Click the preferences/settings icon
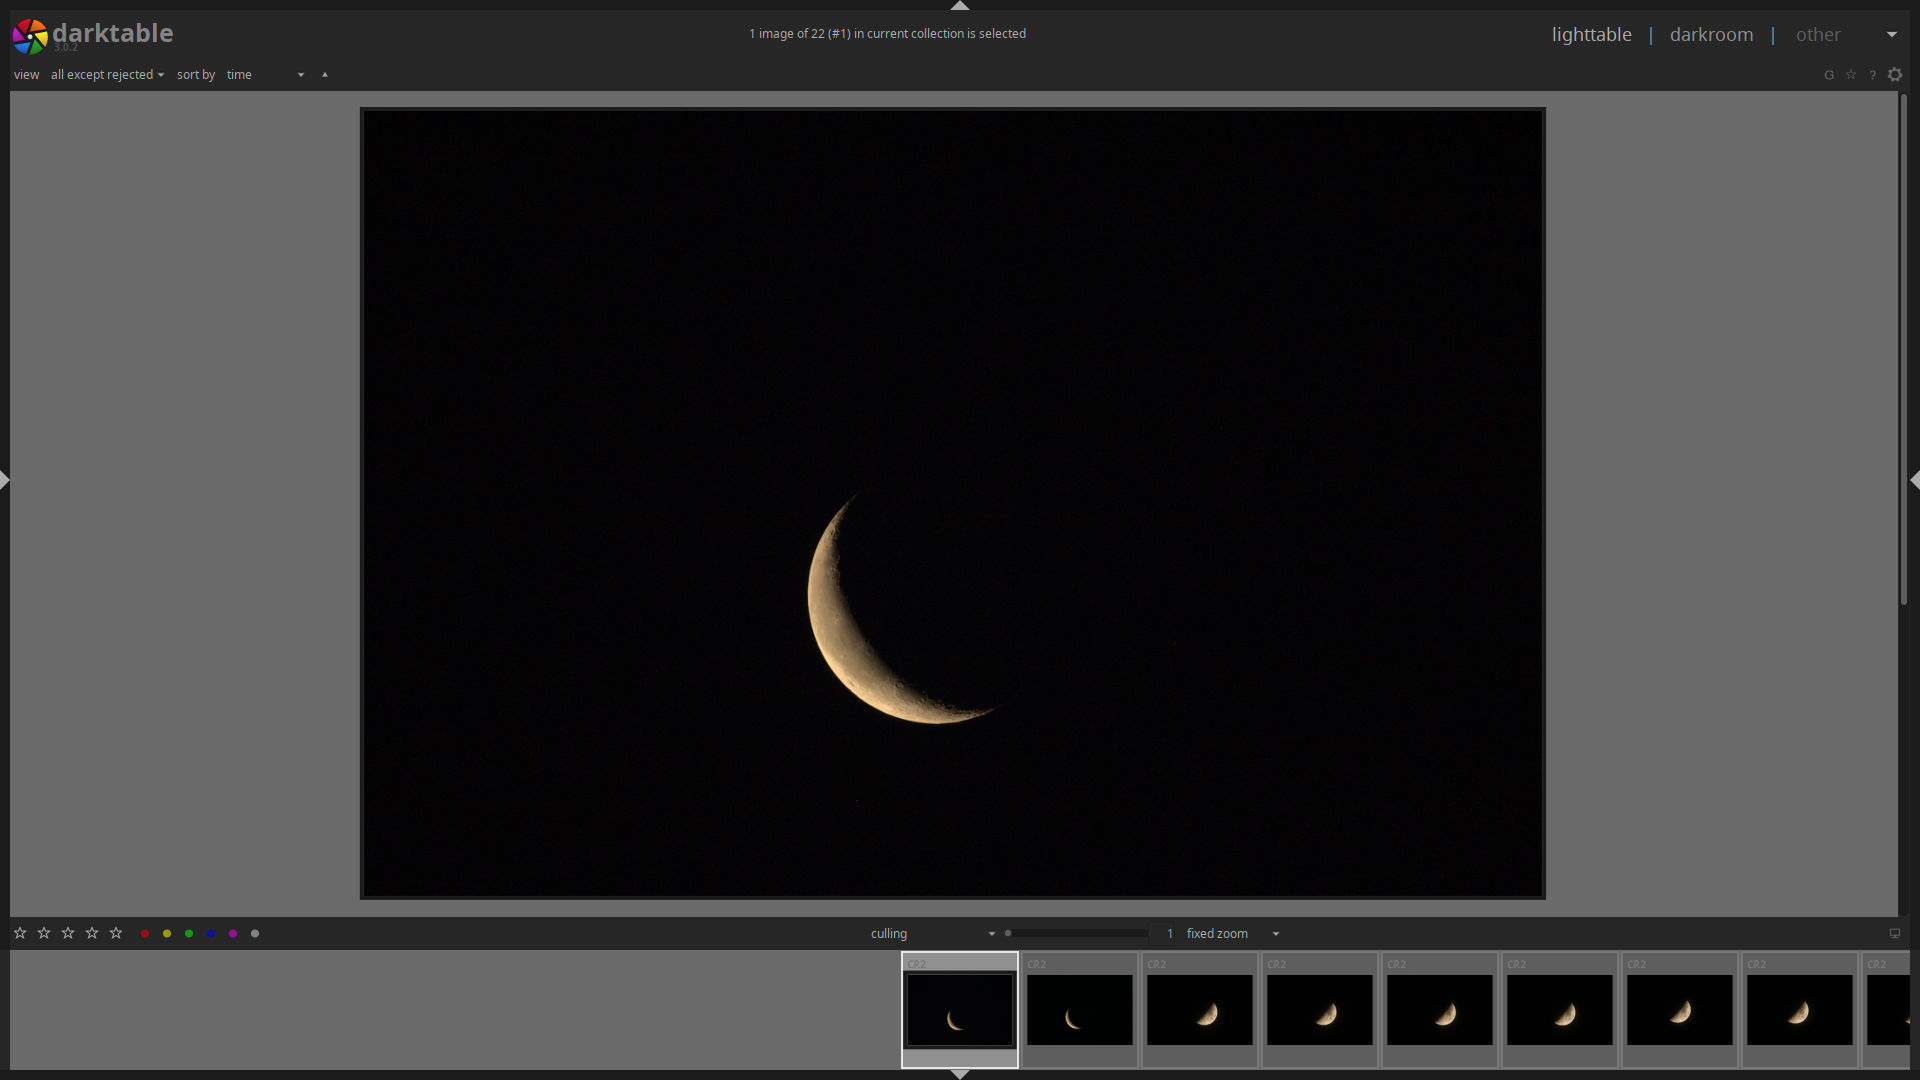The width and height of the screenshot is (1920, 1080). coord(1895,75)
